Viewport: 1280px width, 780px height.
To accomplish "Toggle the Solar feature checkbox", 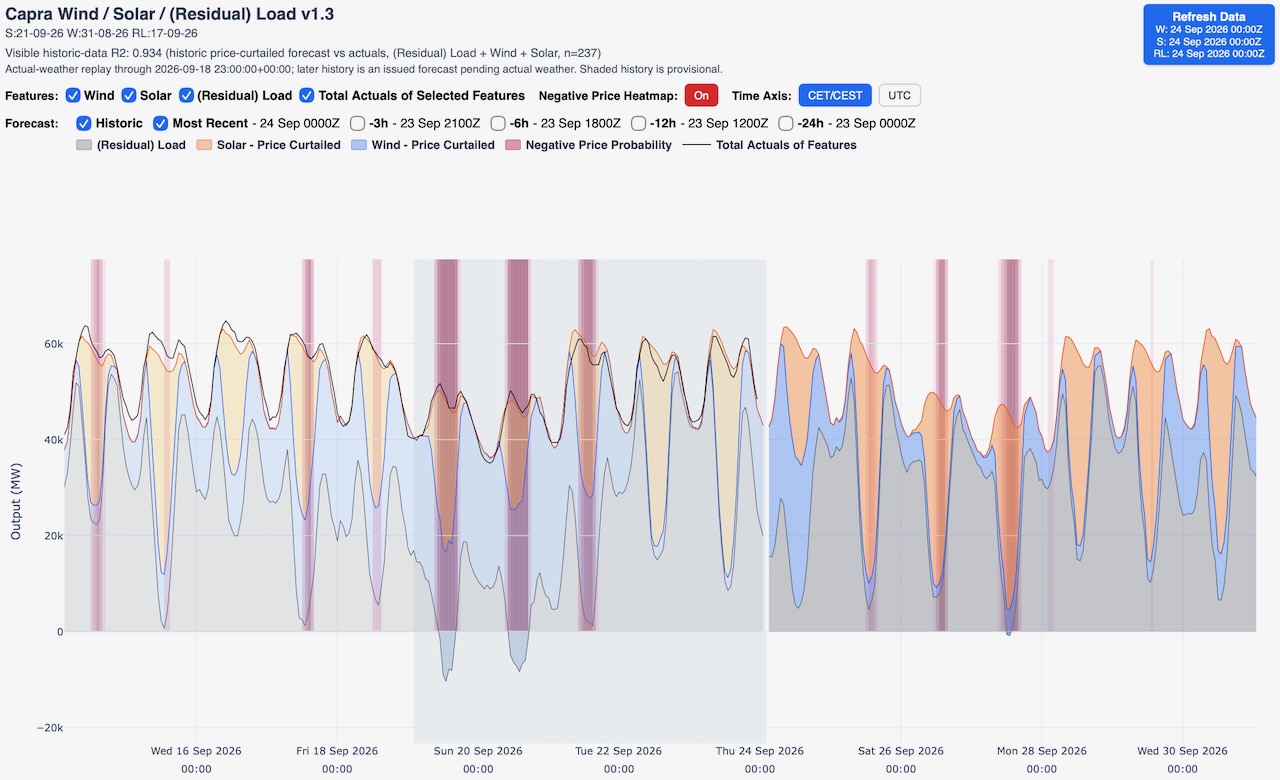I will pos(130,96).
